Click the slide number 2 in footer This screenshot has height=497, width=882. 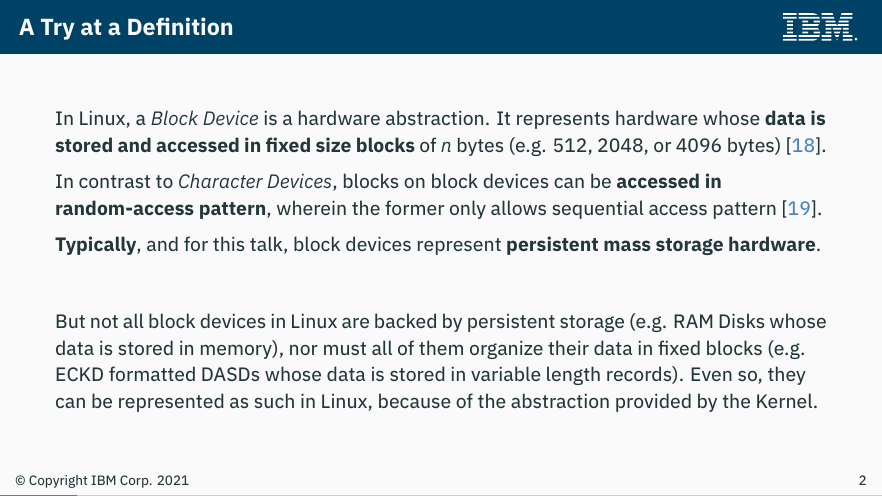tap(862, 480)
